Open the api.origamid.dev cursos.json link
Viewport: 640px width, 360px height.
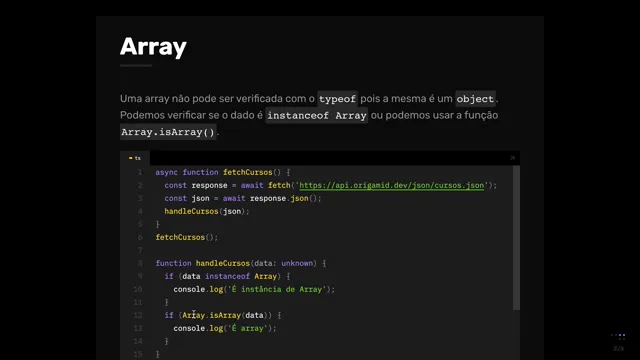[x=391, y=185]
